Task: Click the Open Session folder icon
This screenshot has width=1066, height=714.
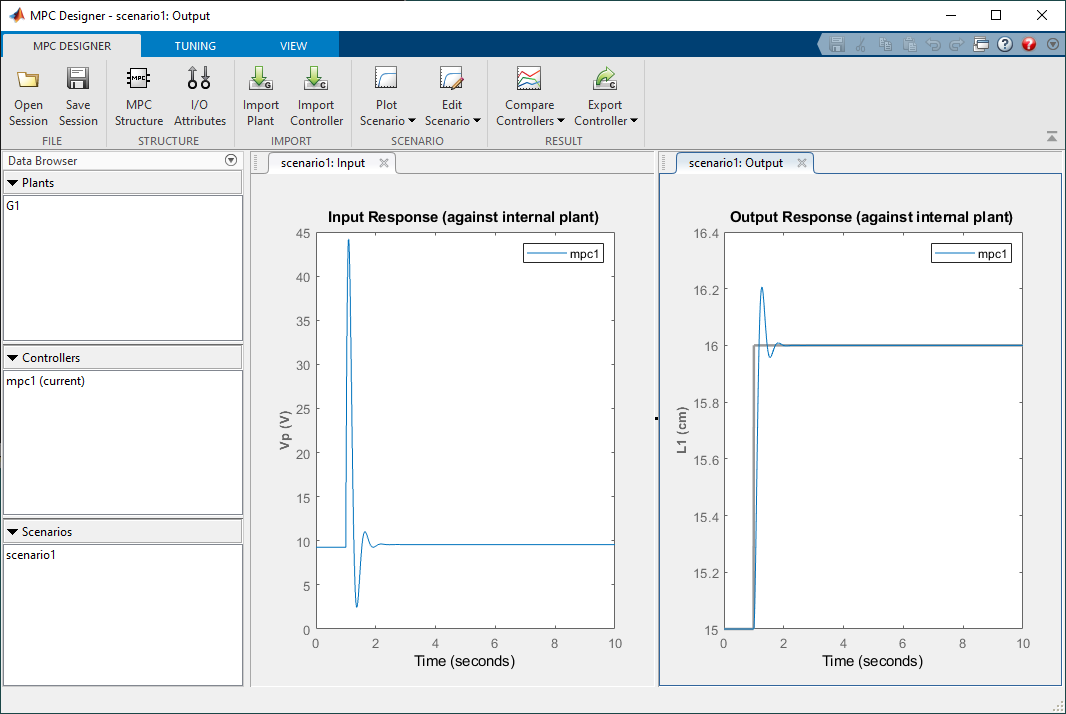Action: [x=28, y=80]
